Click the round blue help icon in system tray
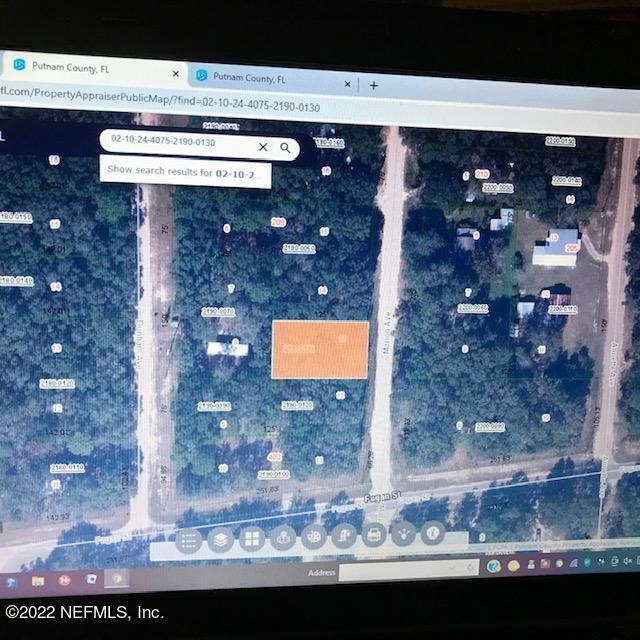The height and width of the screenshot is (640, 640). pyautogui.click(x=494, y=566)
